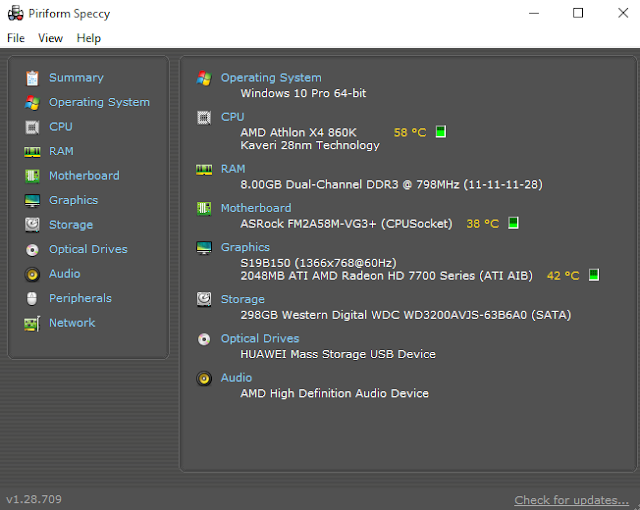Open Motherboard section in sidebar
The height and width of the screenshot is (510, 640).
click(84, 175)
